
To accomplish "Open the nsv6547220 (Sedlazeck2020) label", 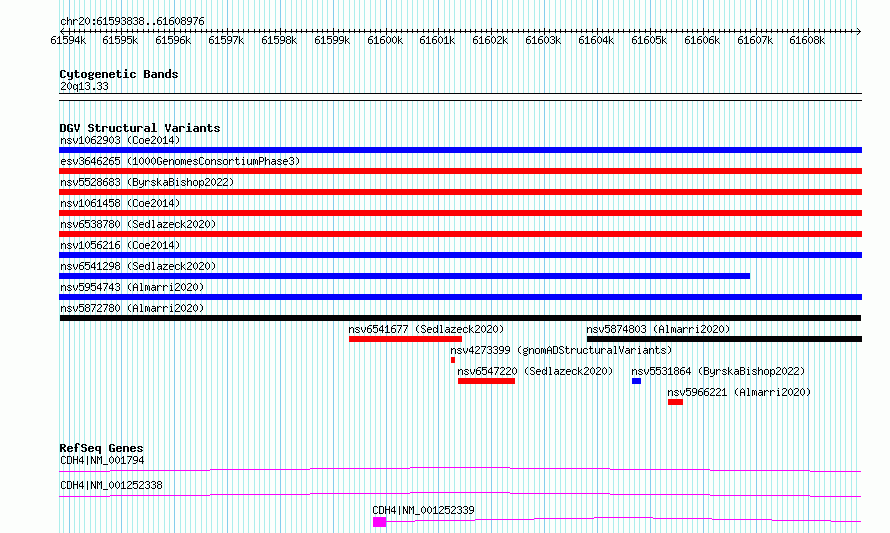I will (535, 371).
